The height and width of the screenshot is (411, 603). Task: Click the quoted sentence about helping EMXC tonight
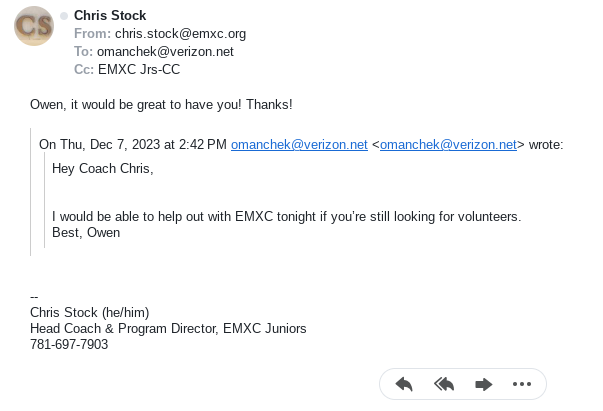[286, 216]
